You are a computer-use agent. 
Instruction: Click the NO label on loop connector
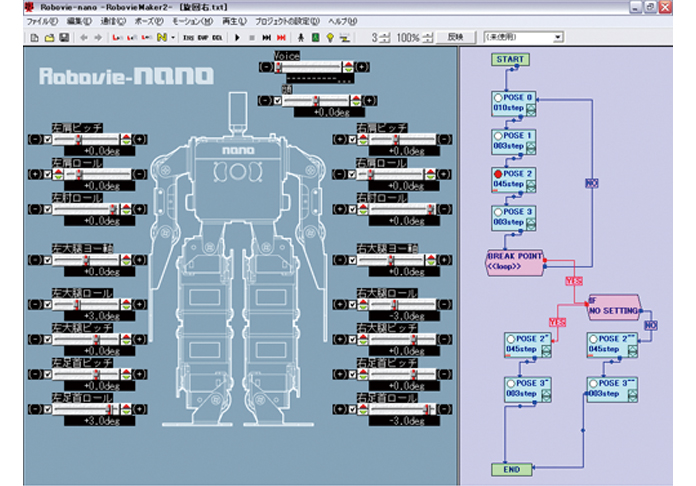coord(592,183)
